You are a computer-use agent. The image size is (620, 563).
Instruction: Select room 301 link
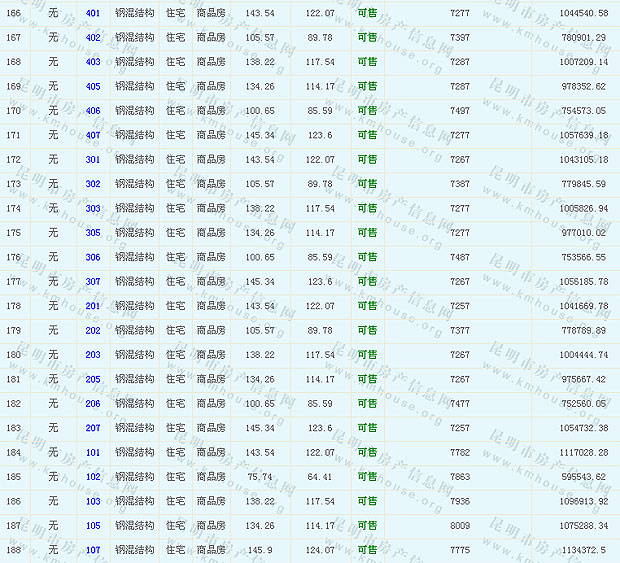tap(93, 160)
